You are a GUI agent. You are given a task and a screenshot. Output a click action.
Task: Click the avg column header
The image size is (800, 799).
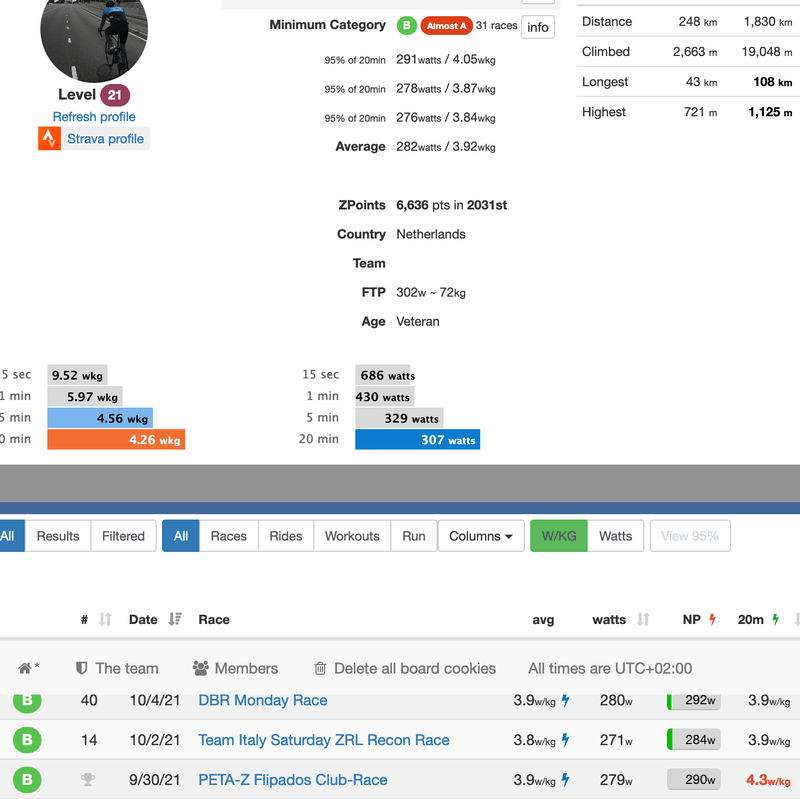click(x=543, y=619)
